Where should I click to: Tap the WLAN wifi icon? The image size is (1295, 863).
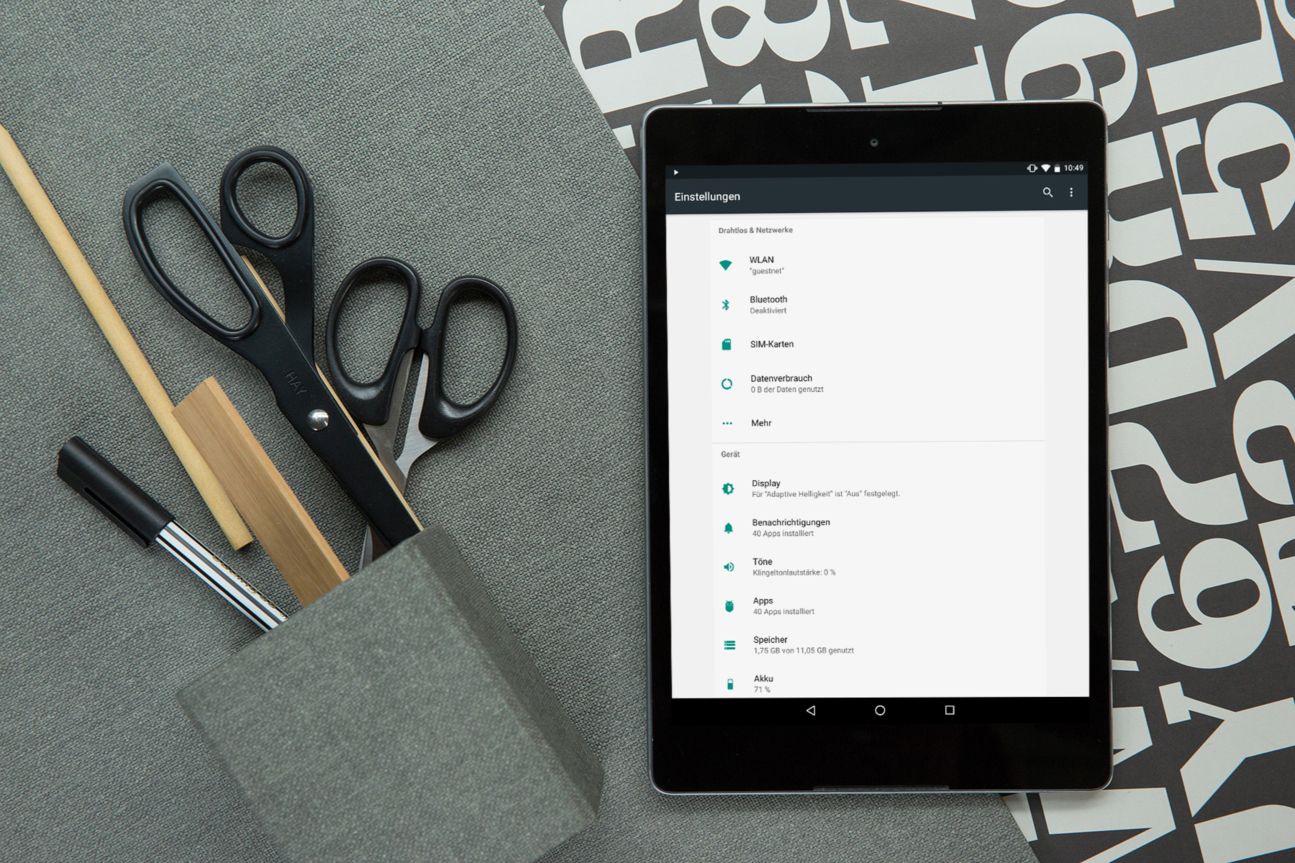725,265
